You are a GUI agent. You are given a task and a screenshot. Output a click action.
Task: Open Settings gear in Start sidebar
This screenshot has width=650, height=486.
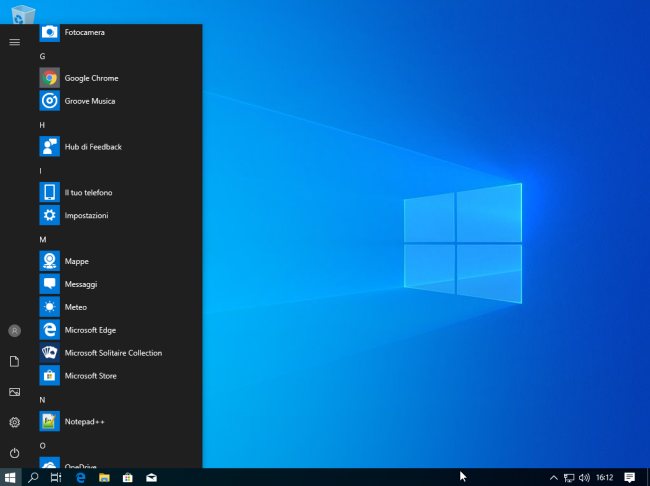click(x=14, y=423)
